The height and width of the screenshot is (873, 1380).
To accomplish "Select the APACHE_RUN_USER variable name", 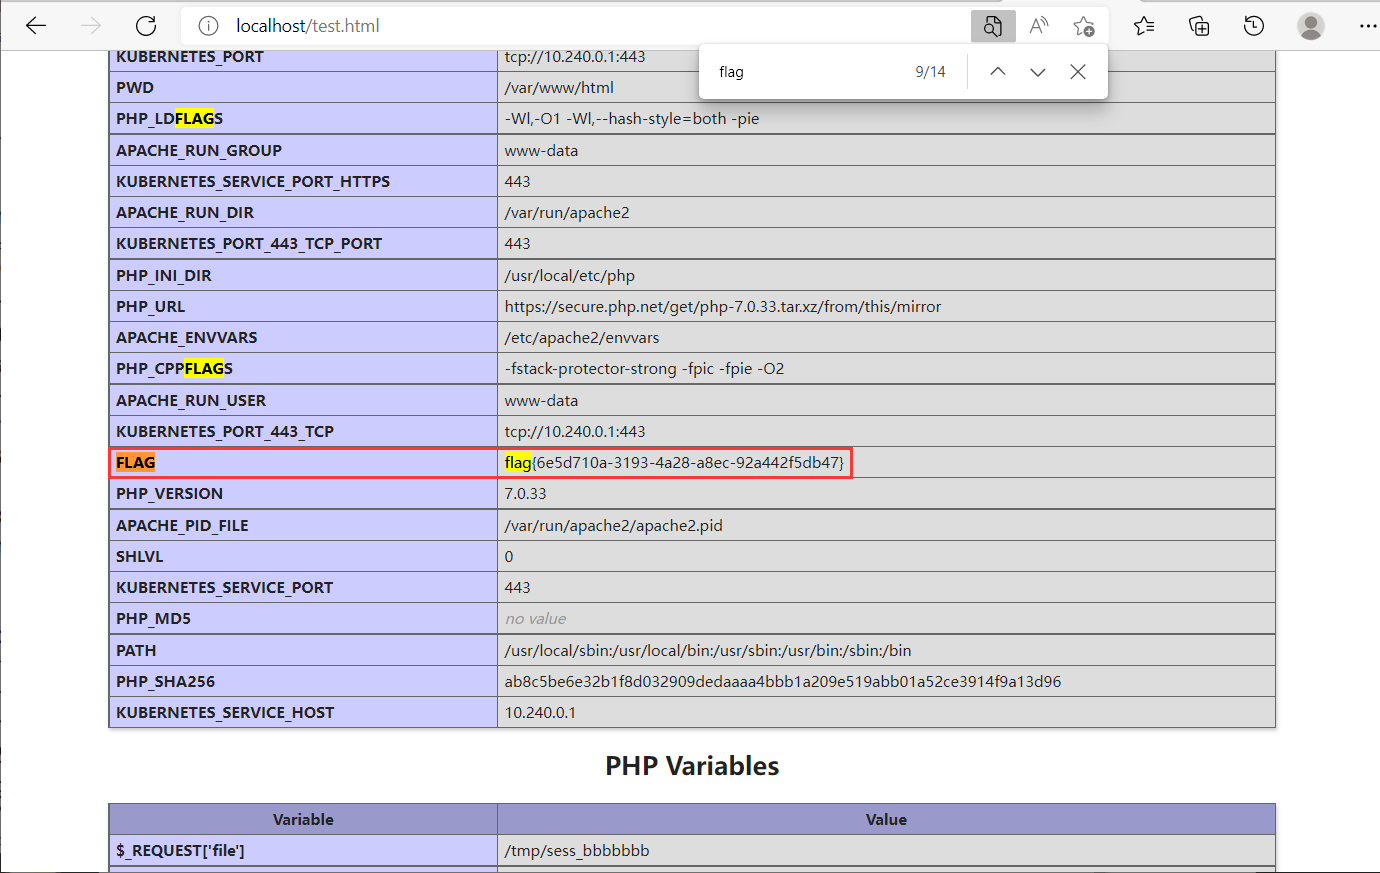I will (191, 401).
